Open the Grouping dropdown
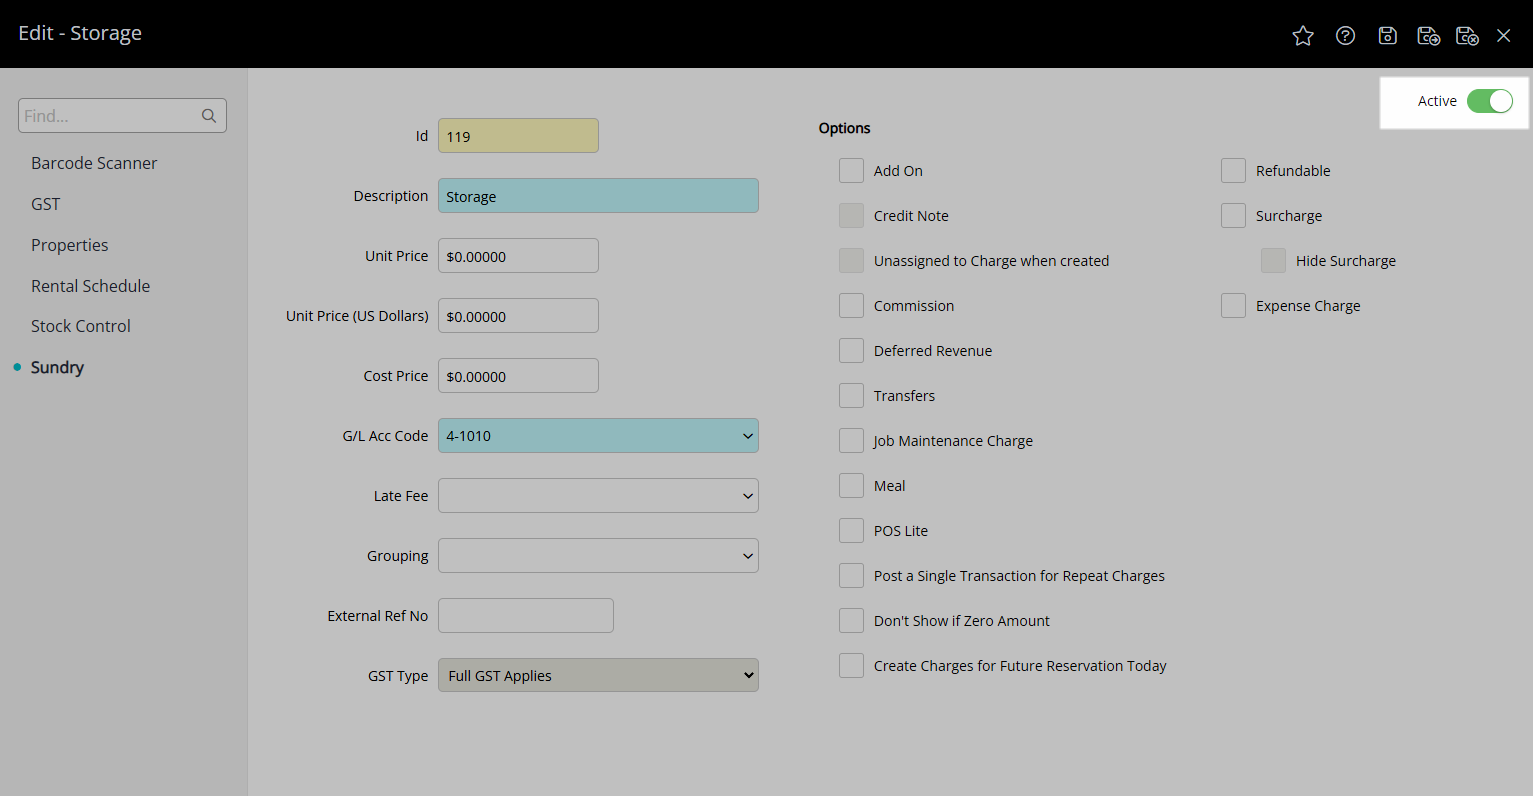The image size is (1533, 796). pos(598,556)
